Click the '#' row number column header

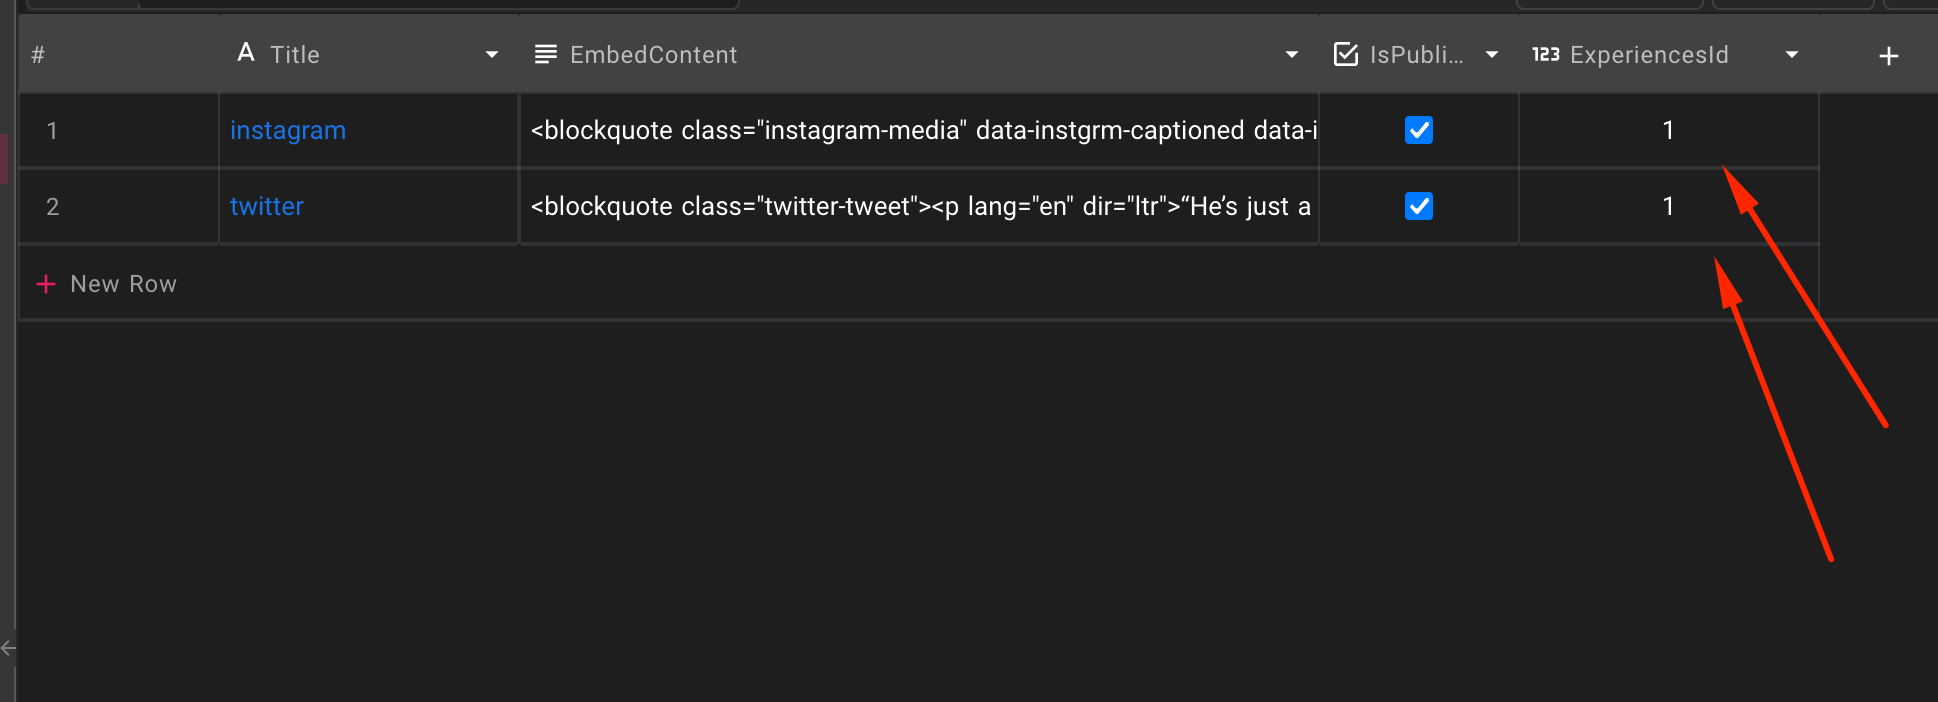(38, 54)
